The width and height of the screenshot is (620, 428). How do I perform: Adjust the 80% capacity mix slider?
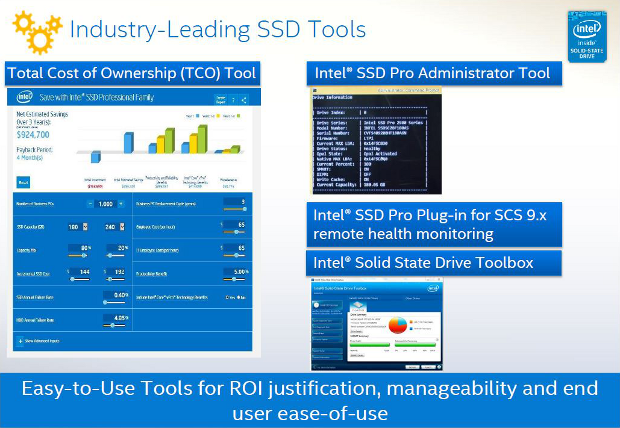78,256
